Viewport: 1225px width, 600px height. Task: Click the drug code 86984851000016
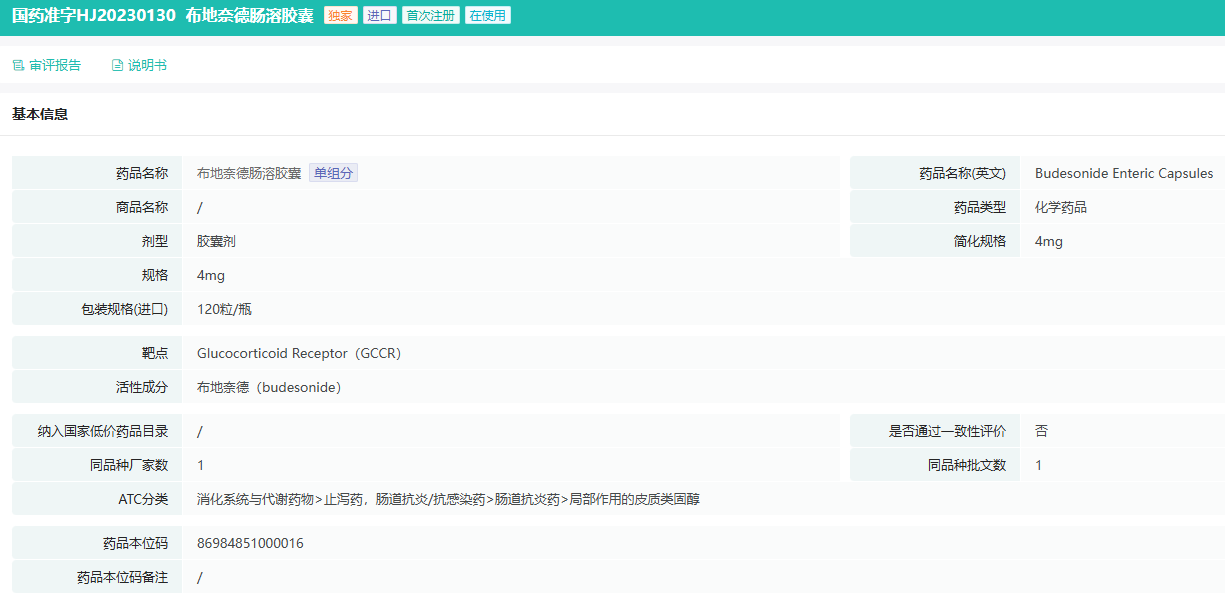tap(250, 543)
